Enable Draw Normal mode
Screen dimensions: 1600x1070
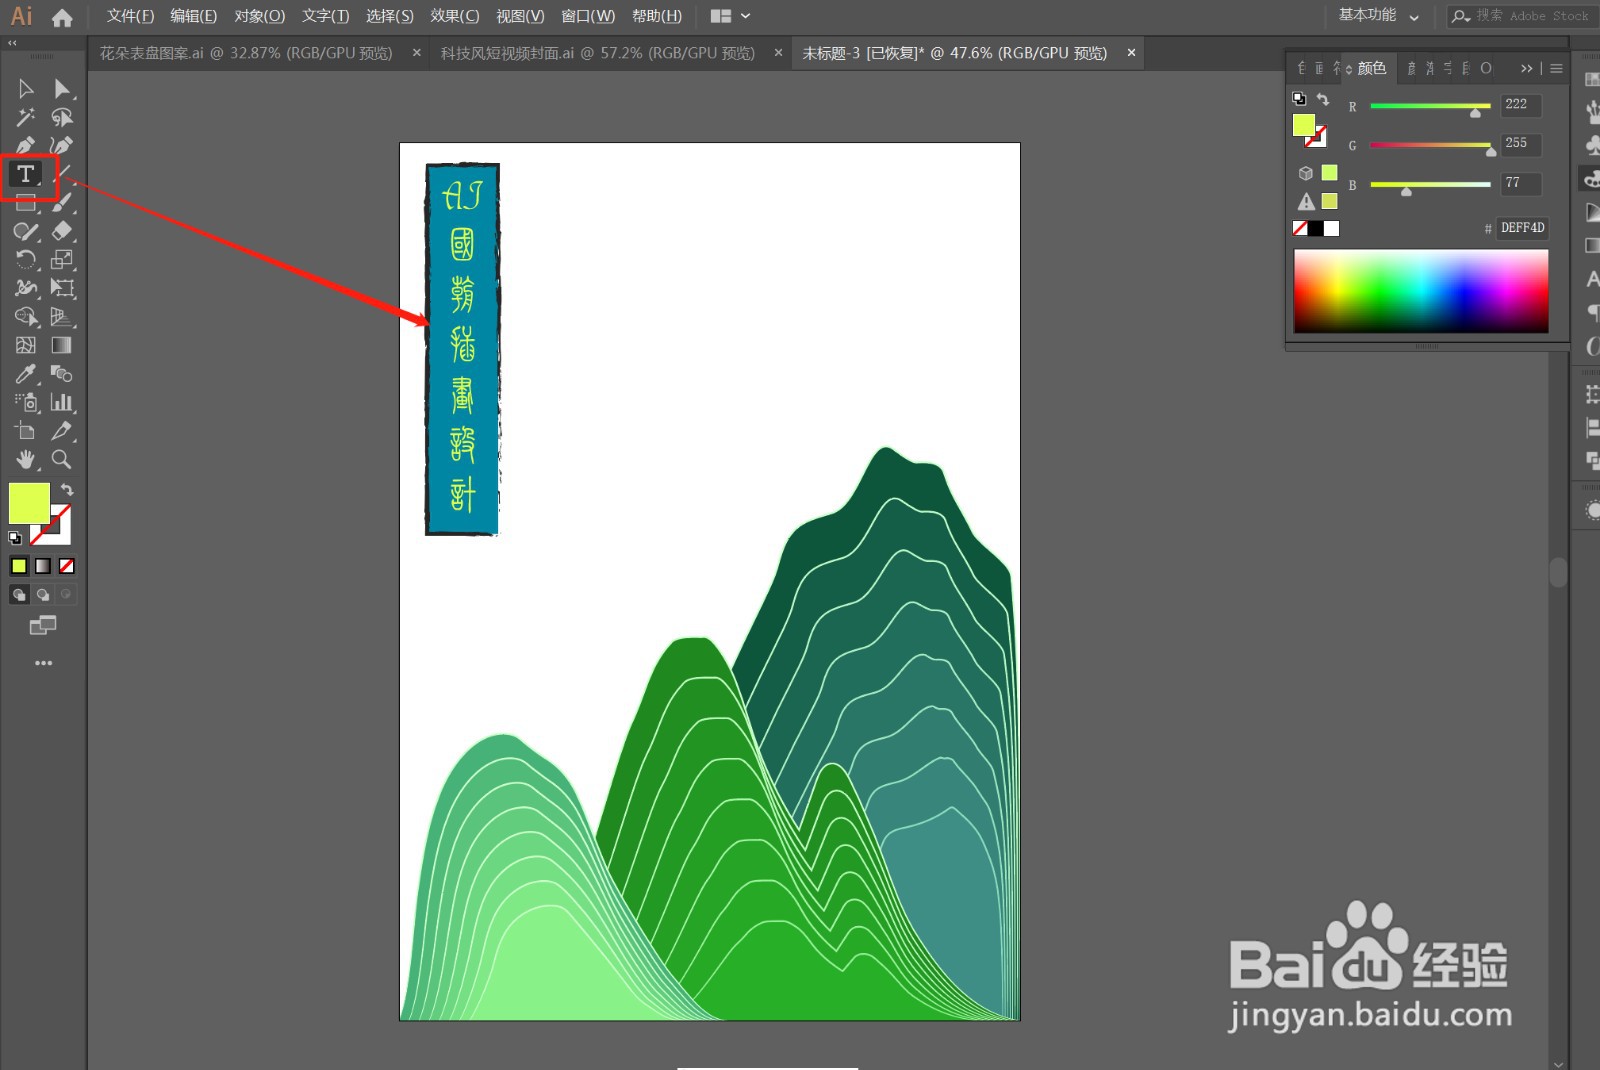tap(19, 595)
